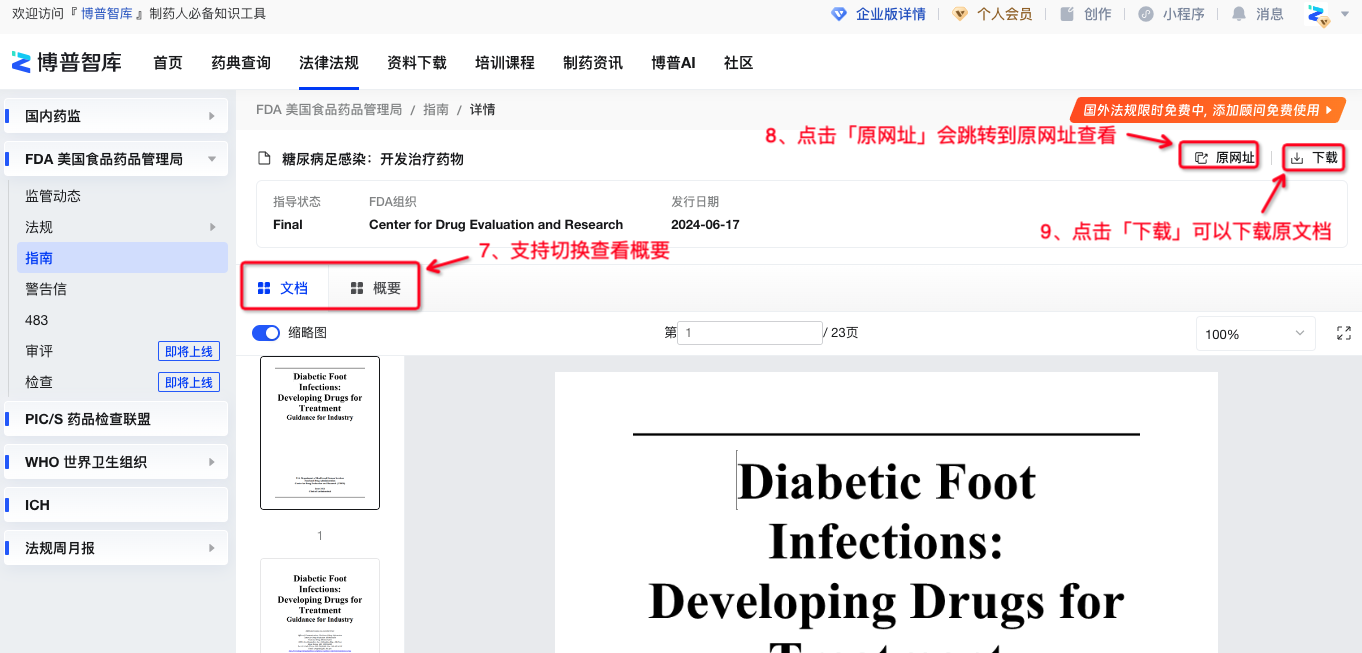The image size is (1362, 653).
Task: Click the 国外法规限时免费中 promo banner
Action: tap(1208, 110)
